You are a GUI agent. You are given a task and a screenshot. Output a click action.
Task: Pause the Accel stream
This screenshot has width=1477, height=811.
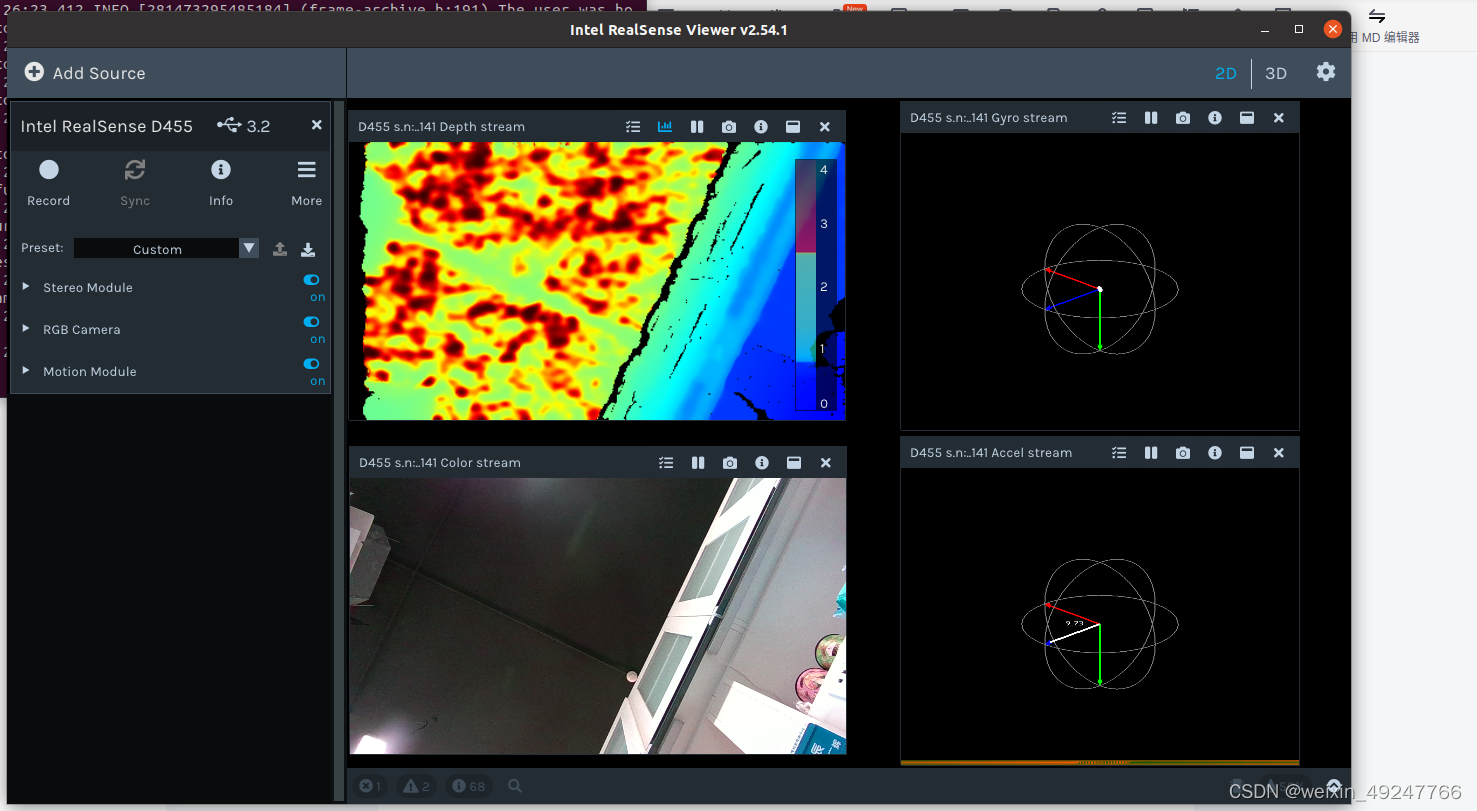pyautogui.click(x=1151, y=453)
